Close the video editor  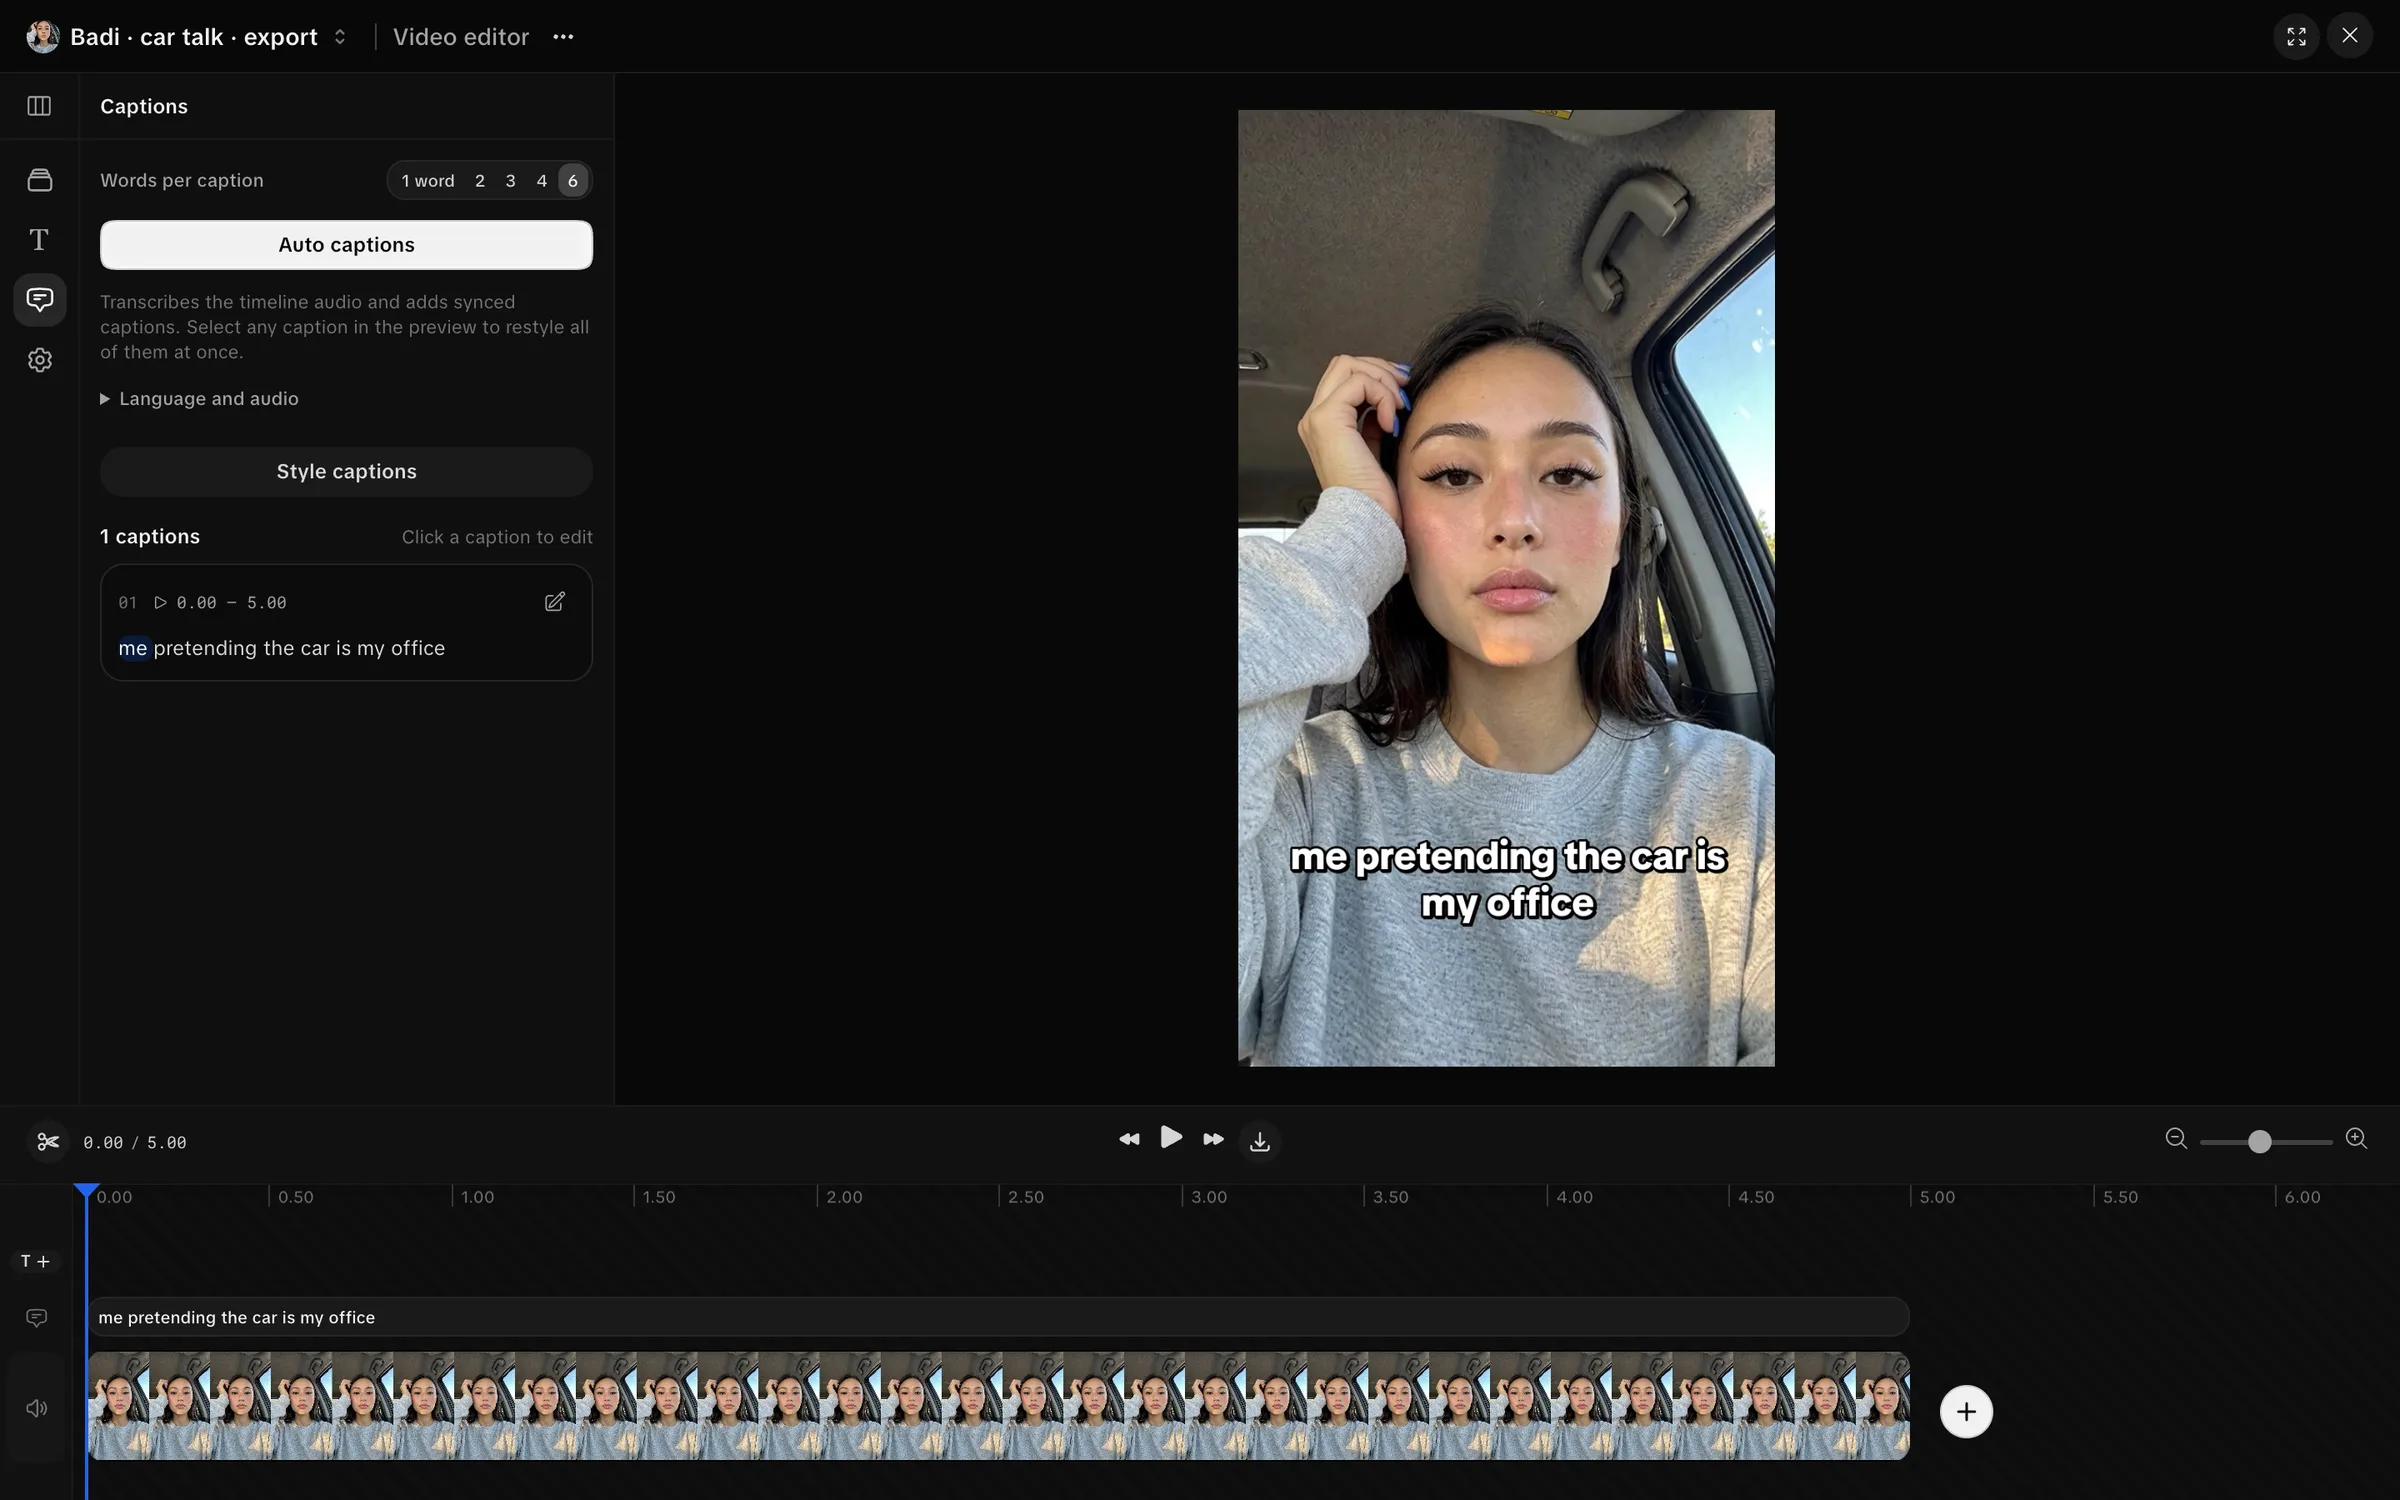tap(2350, 36)
